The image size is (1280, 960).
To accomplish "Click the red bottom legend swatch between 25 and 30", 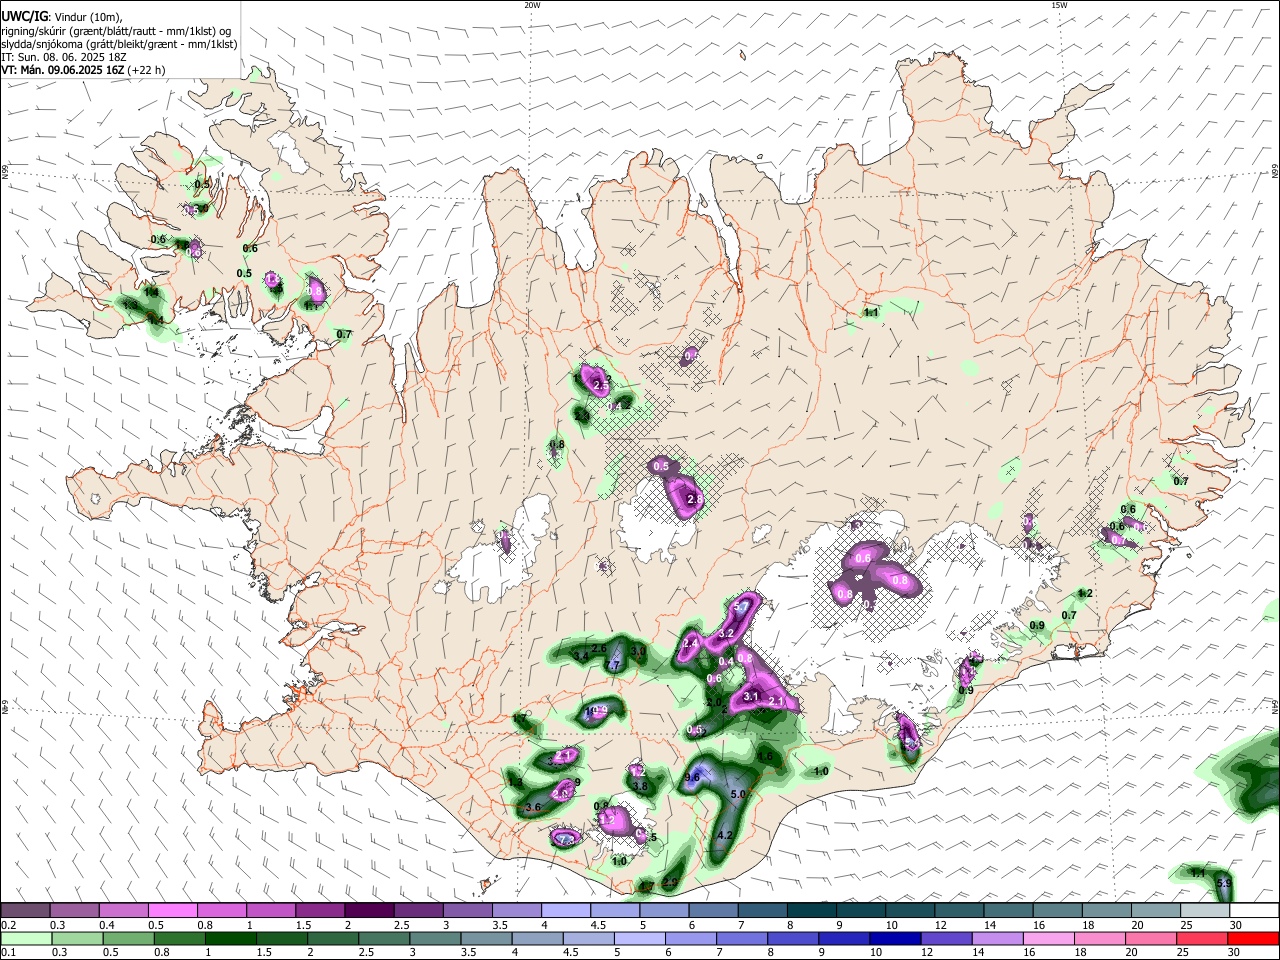I will (1201, 939).
